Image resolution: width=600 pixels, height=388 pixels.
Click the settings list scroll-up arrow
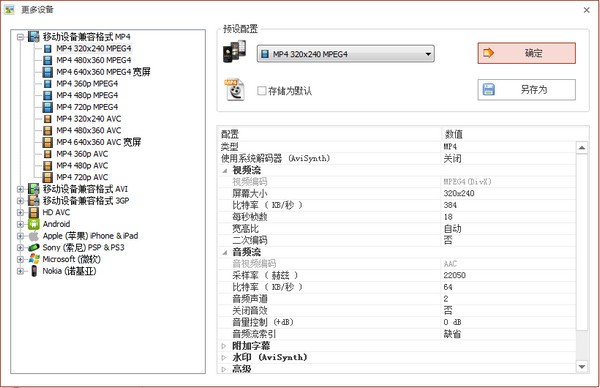[x=582, y=148]
